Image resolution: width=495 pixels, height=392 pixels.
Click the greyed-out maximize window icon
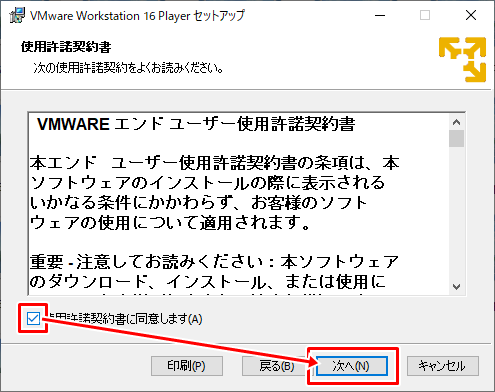425,15
